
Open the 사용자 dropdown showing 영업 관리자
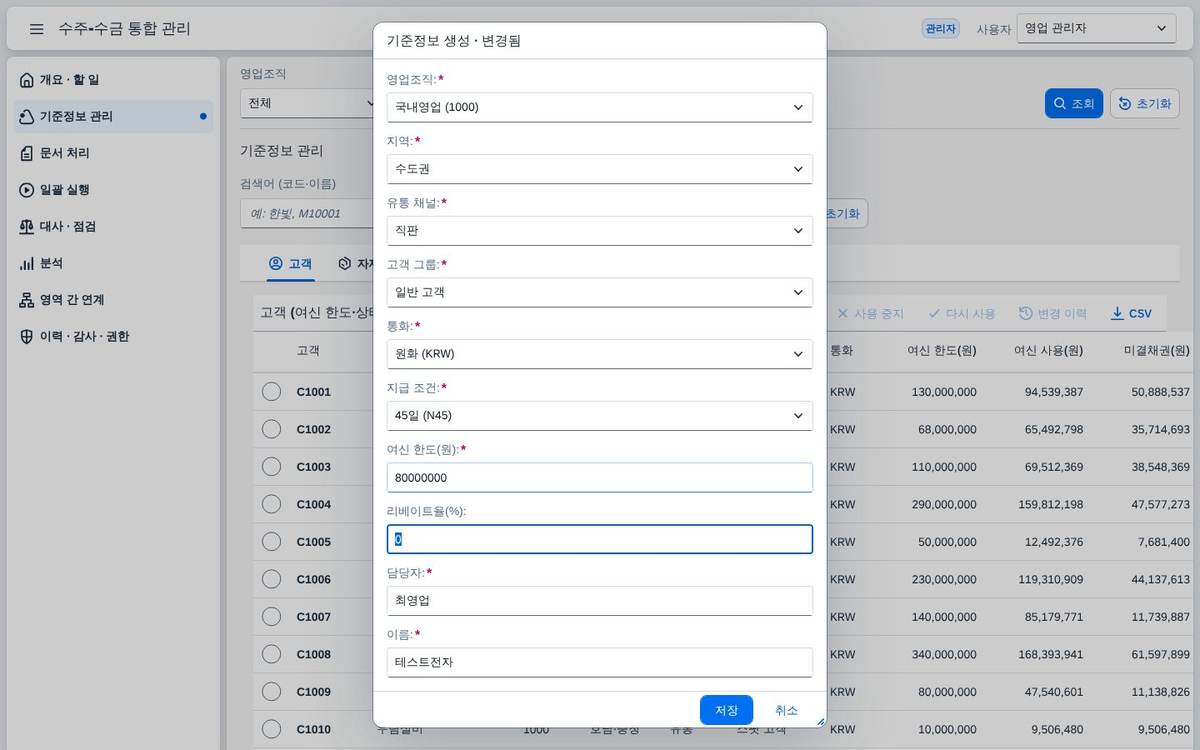tap(1096, 29)
